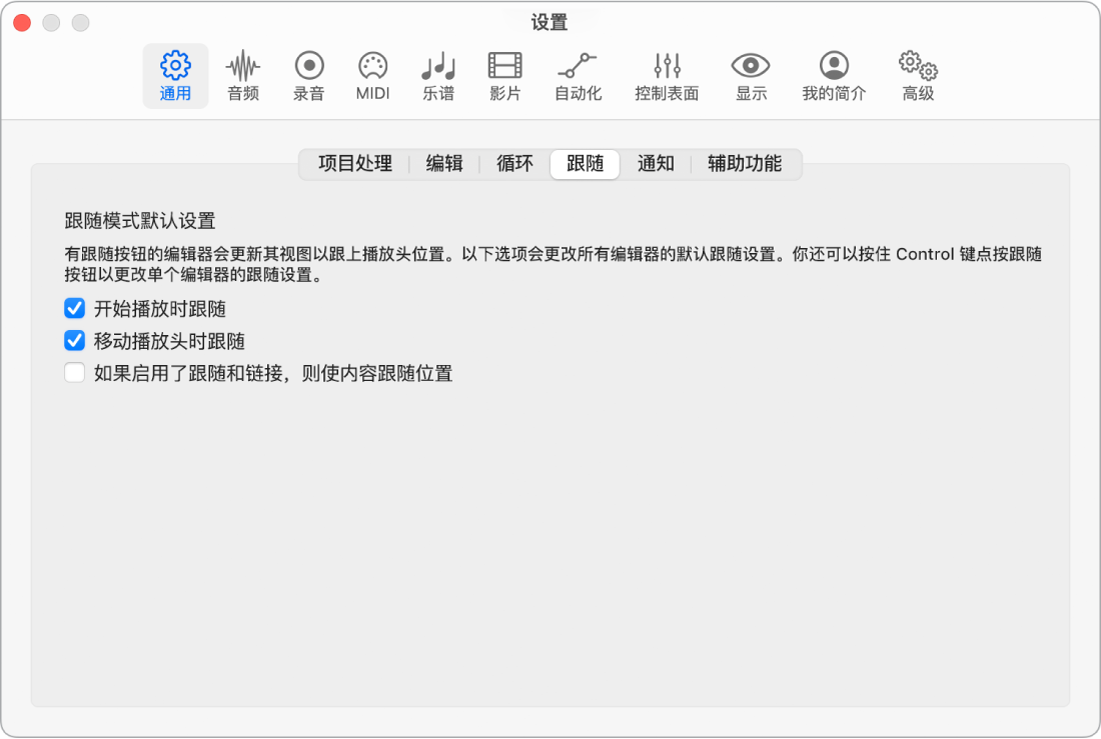Switch to the 项目处理 tab

(355, 164)
